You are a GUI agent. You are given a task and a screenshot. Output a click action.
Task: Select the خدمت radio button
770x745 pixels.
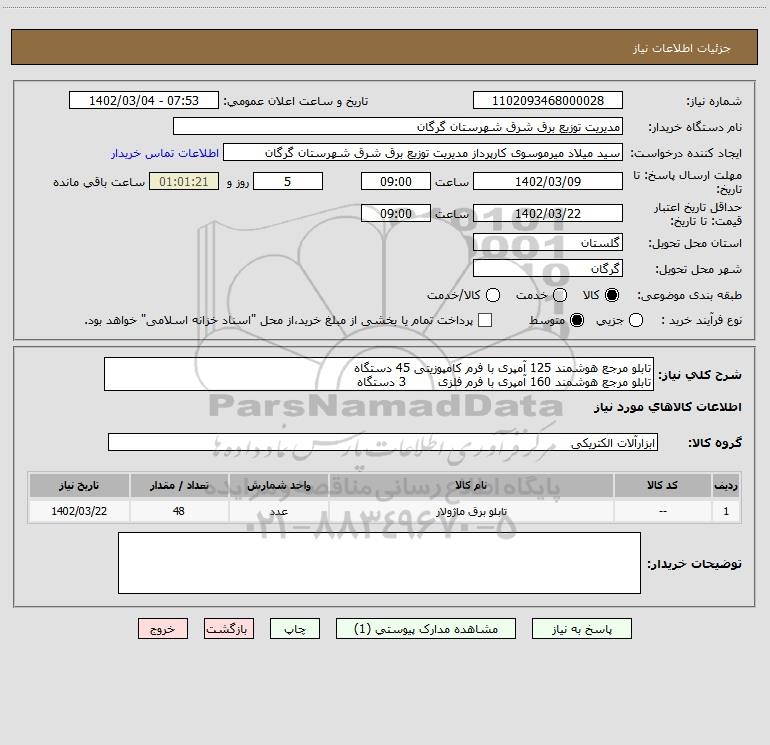560,295
